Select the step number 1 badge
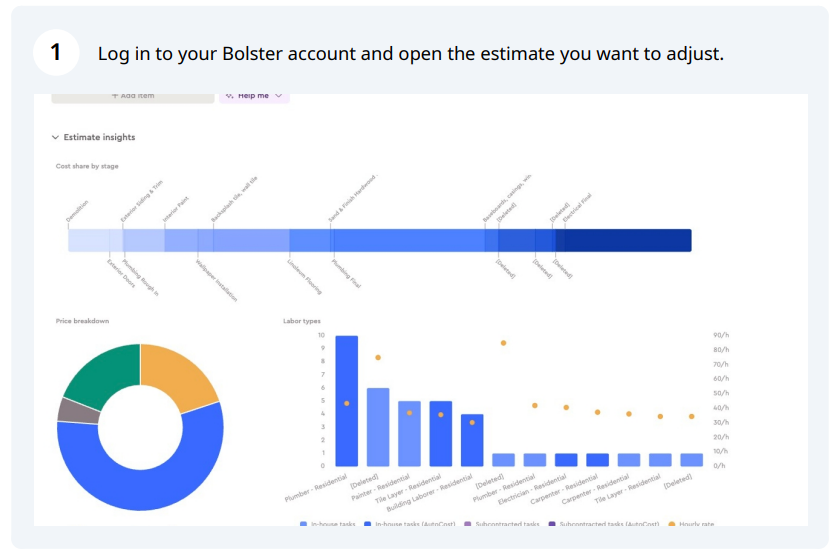836x557 pixels. tap(56, 52)
